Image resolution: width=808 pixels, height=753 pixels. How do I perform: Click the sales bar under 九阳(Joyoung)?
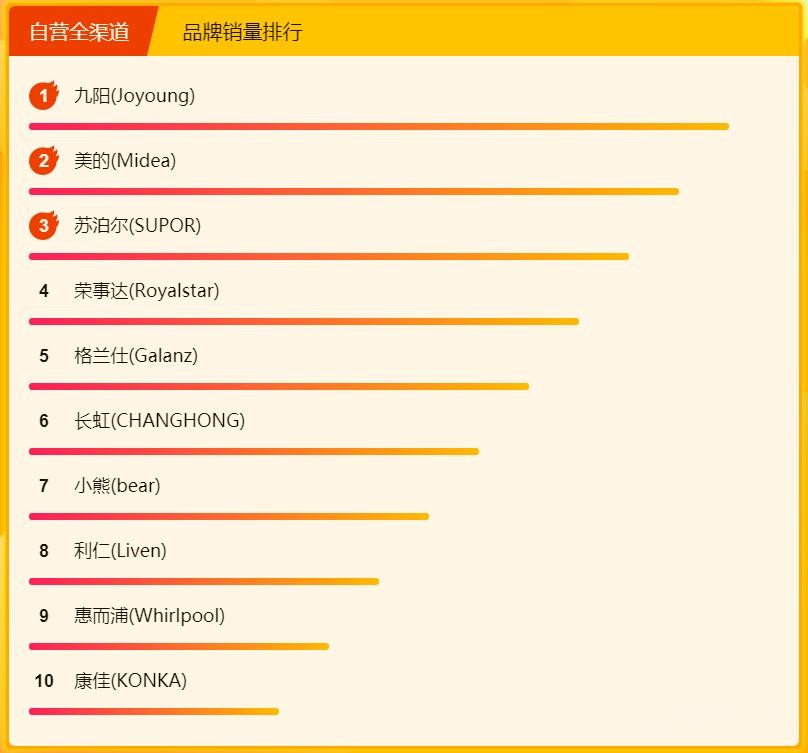coord(378,126)
